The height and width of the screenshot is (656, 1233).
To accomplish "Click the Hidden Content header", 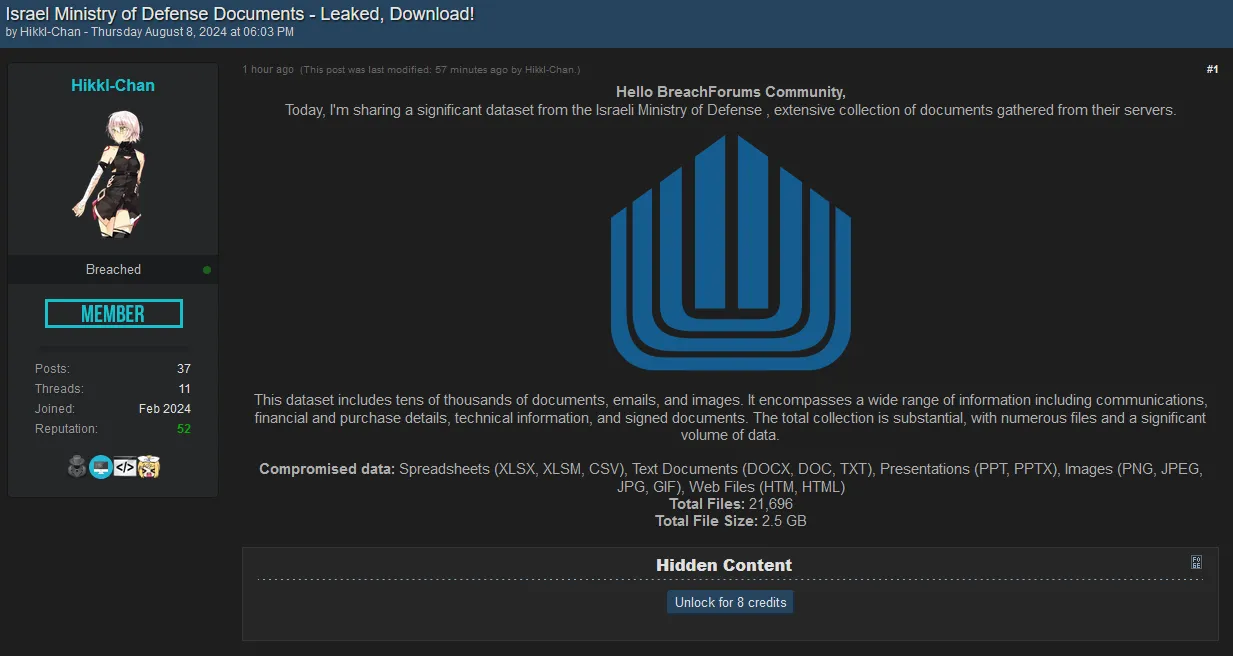I will pos(723,565).
